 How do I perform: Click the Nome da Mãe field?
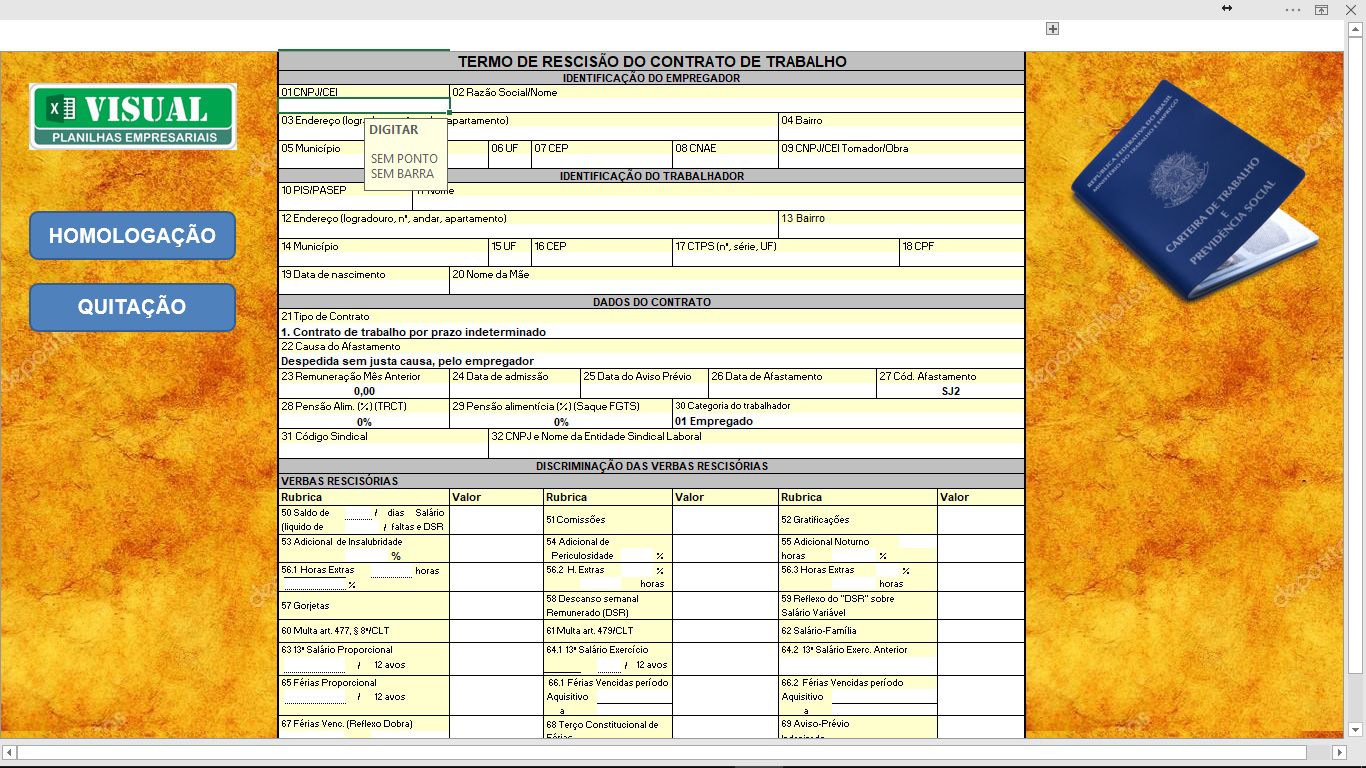point(737,287)
